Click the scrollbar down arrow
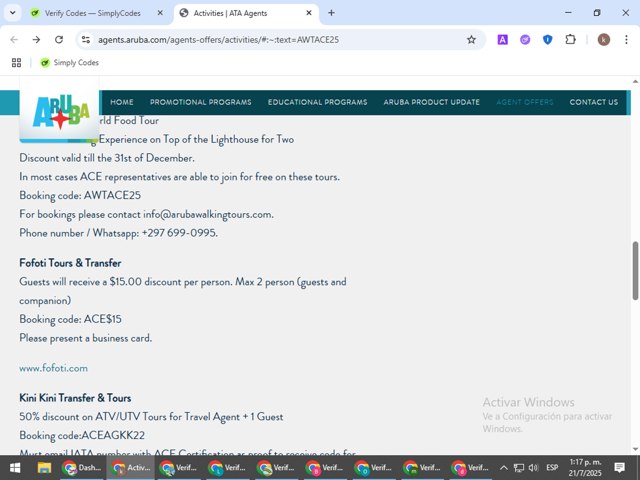Viewport: 640px width, 480px height. click(x=636, y=450)
